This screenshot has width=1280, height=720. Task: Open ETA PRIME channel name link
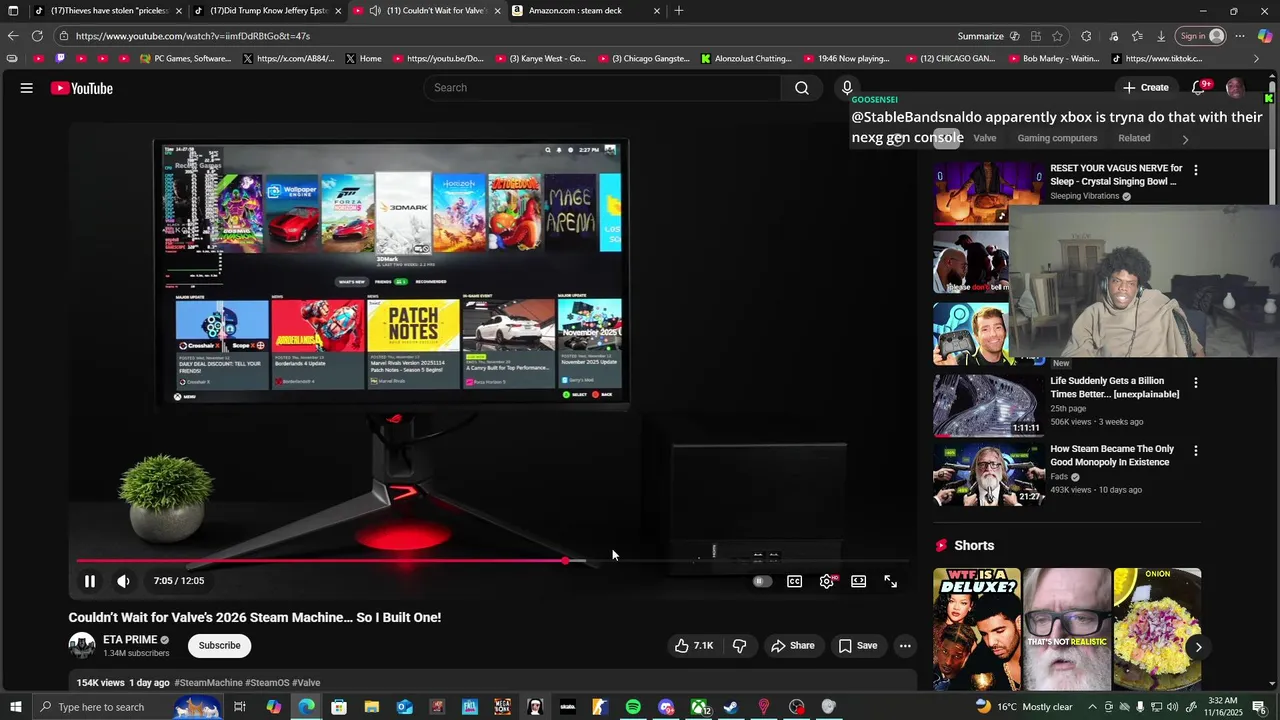click(130, 640)
